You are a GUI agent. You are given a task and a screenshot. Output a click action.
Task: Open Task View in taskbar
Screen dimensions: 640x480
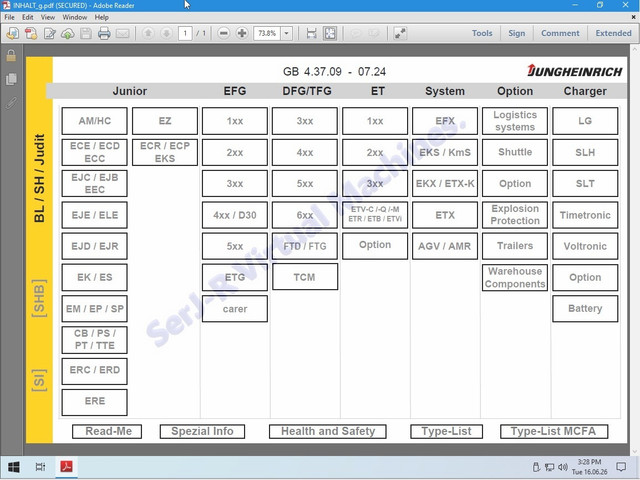(40, 467)
